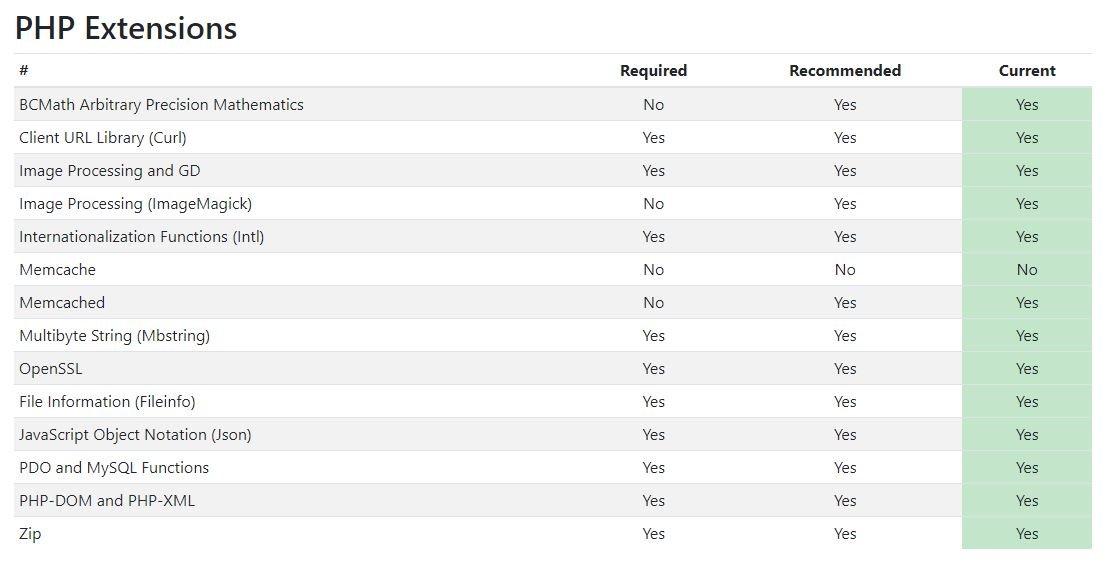
Task: Click PDO and MySQL Functions label
Action: click(114, 467)
